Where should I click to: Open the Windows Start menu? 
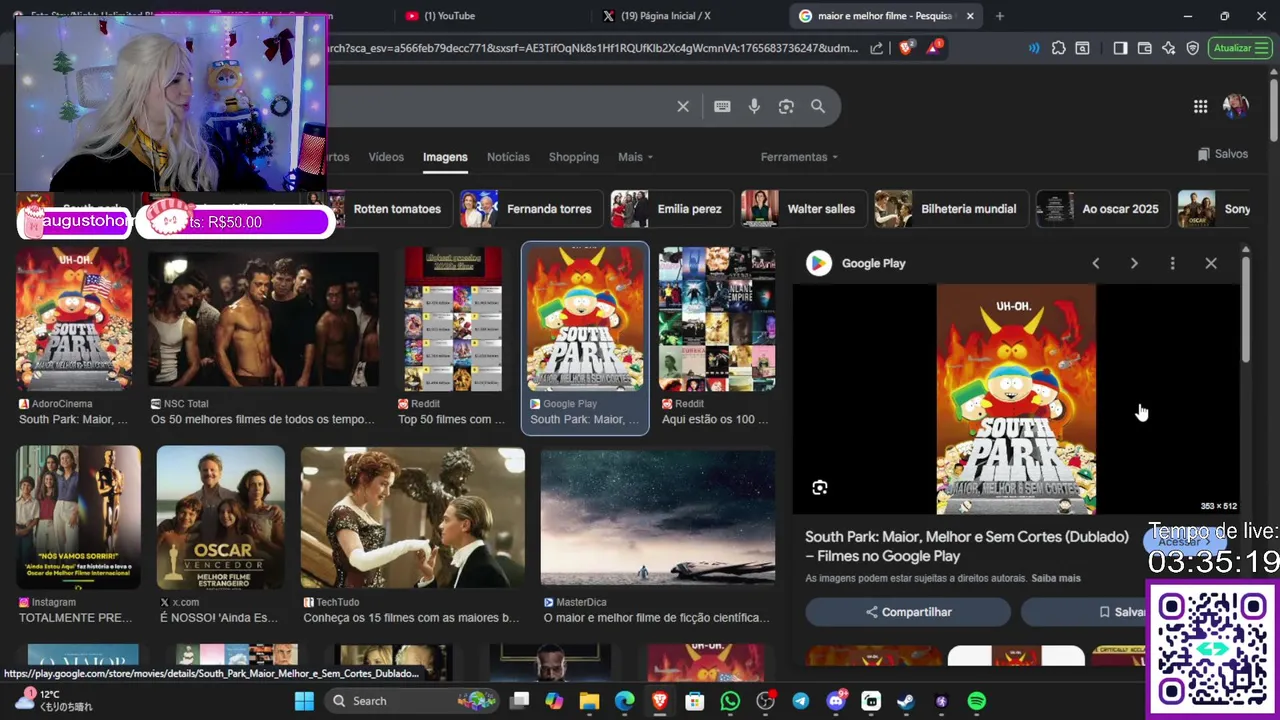(x=305, y=701)
